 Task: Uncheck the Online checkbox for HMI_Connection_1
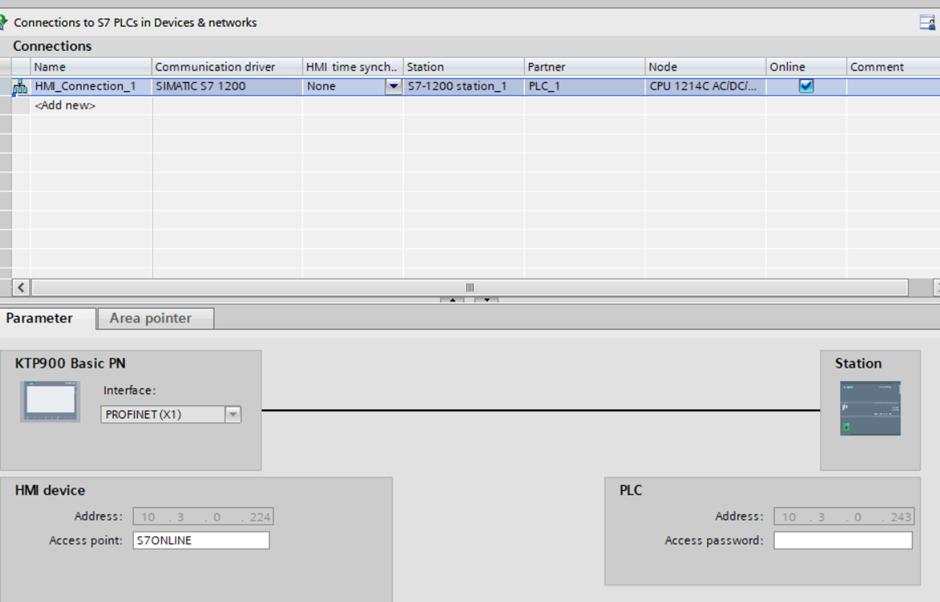click(x=806, y=86)
